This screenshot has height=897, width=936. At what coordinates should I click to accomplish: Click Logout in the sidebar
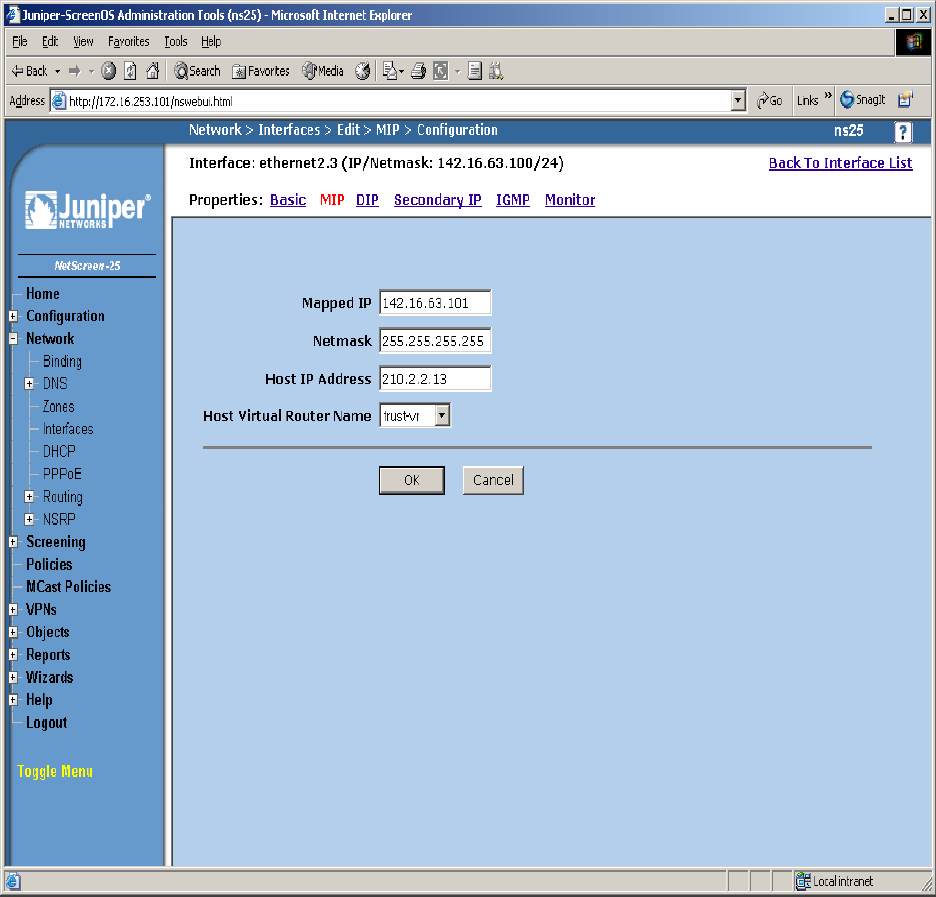pos(47,722)
